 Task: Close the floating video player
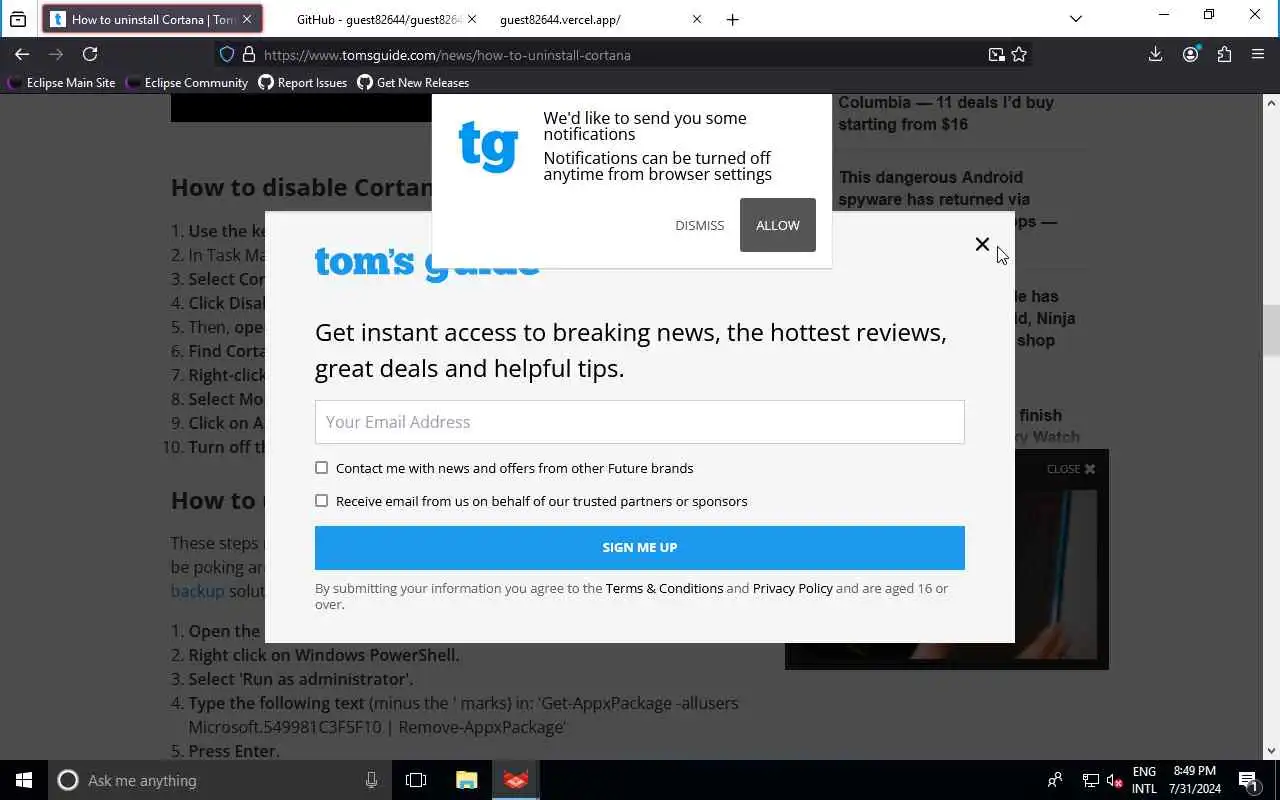(x=1071, y=469)
